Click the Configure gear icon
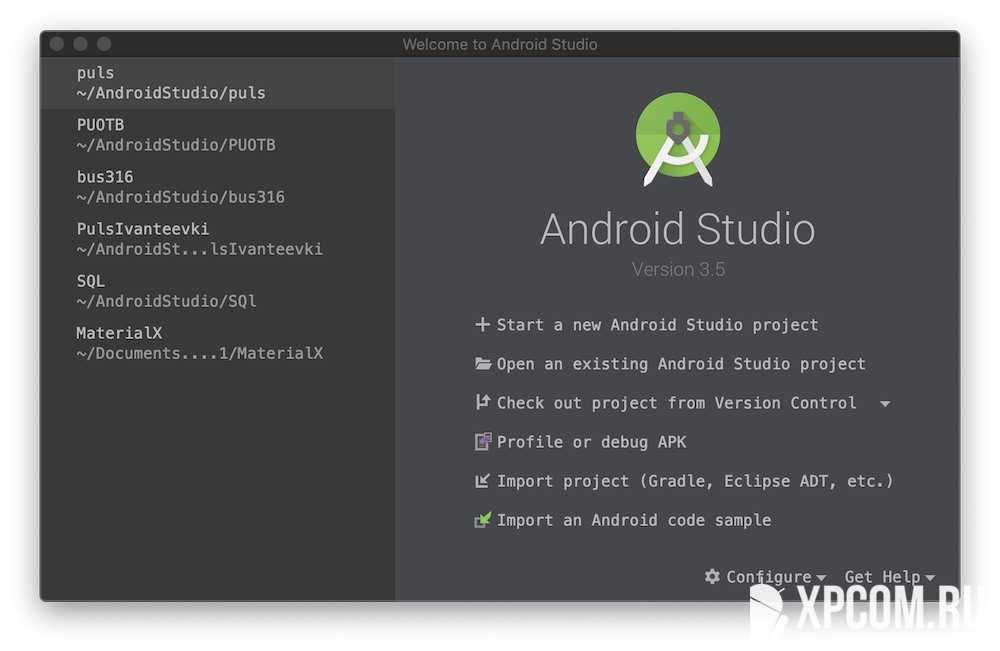This screenshot has height=651, width=1000. tap(712, 577)
